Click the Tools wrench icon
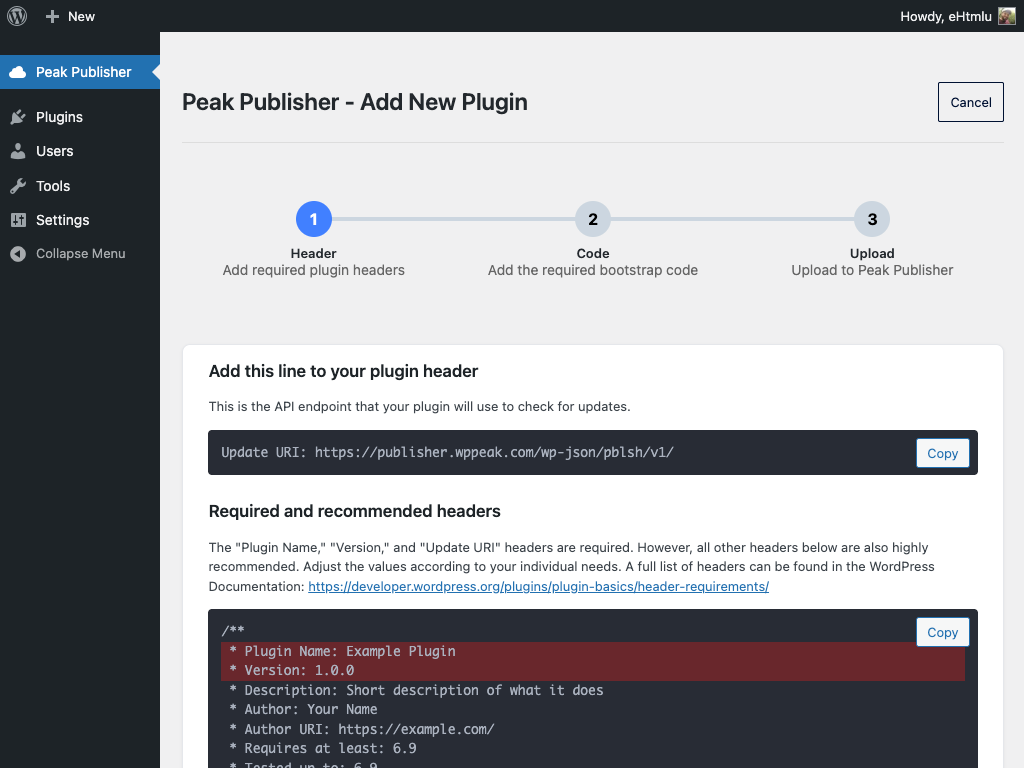This screenshot has height=768, width=1024. 17,186
